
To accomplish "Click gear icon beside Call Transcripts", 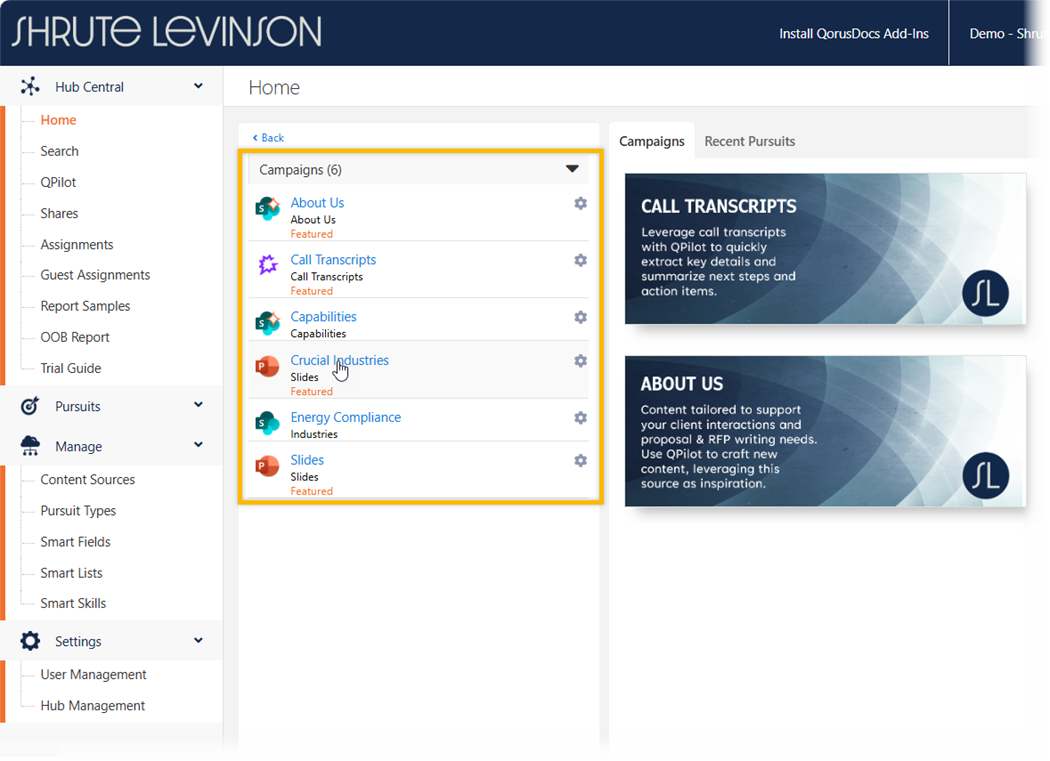I will point(580,261).
